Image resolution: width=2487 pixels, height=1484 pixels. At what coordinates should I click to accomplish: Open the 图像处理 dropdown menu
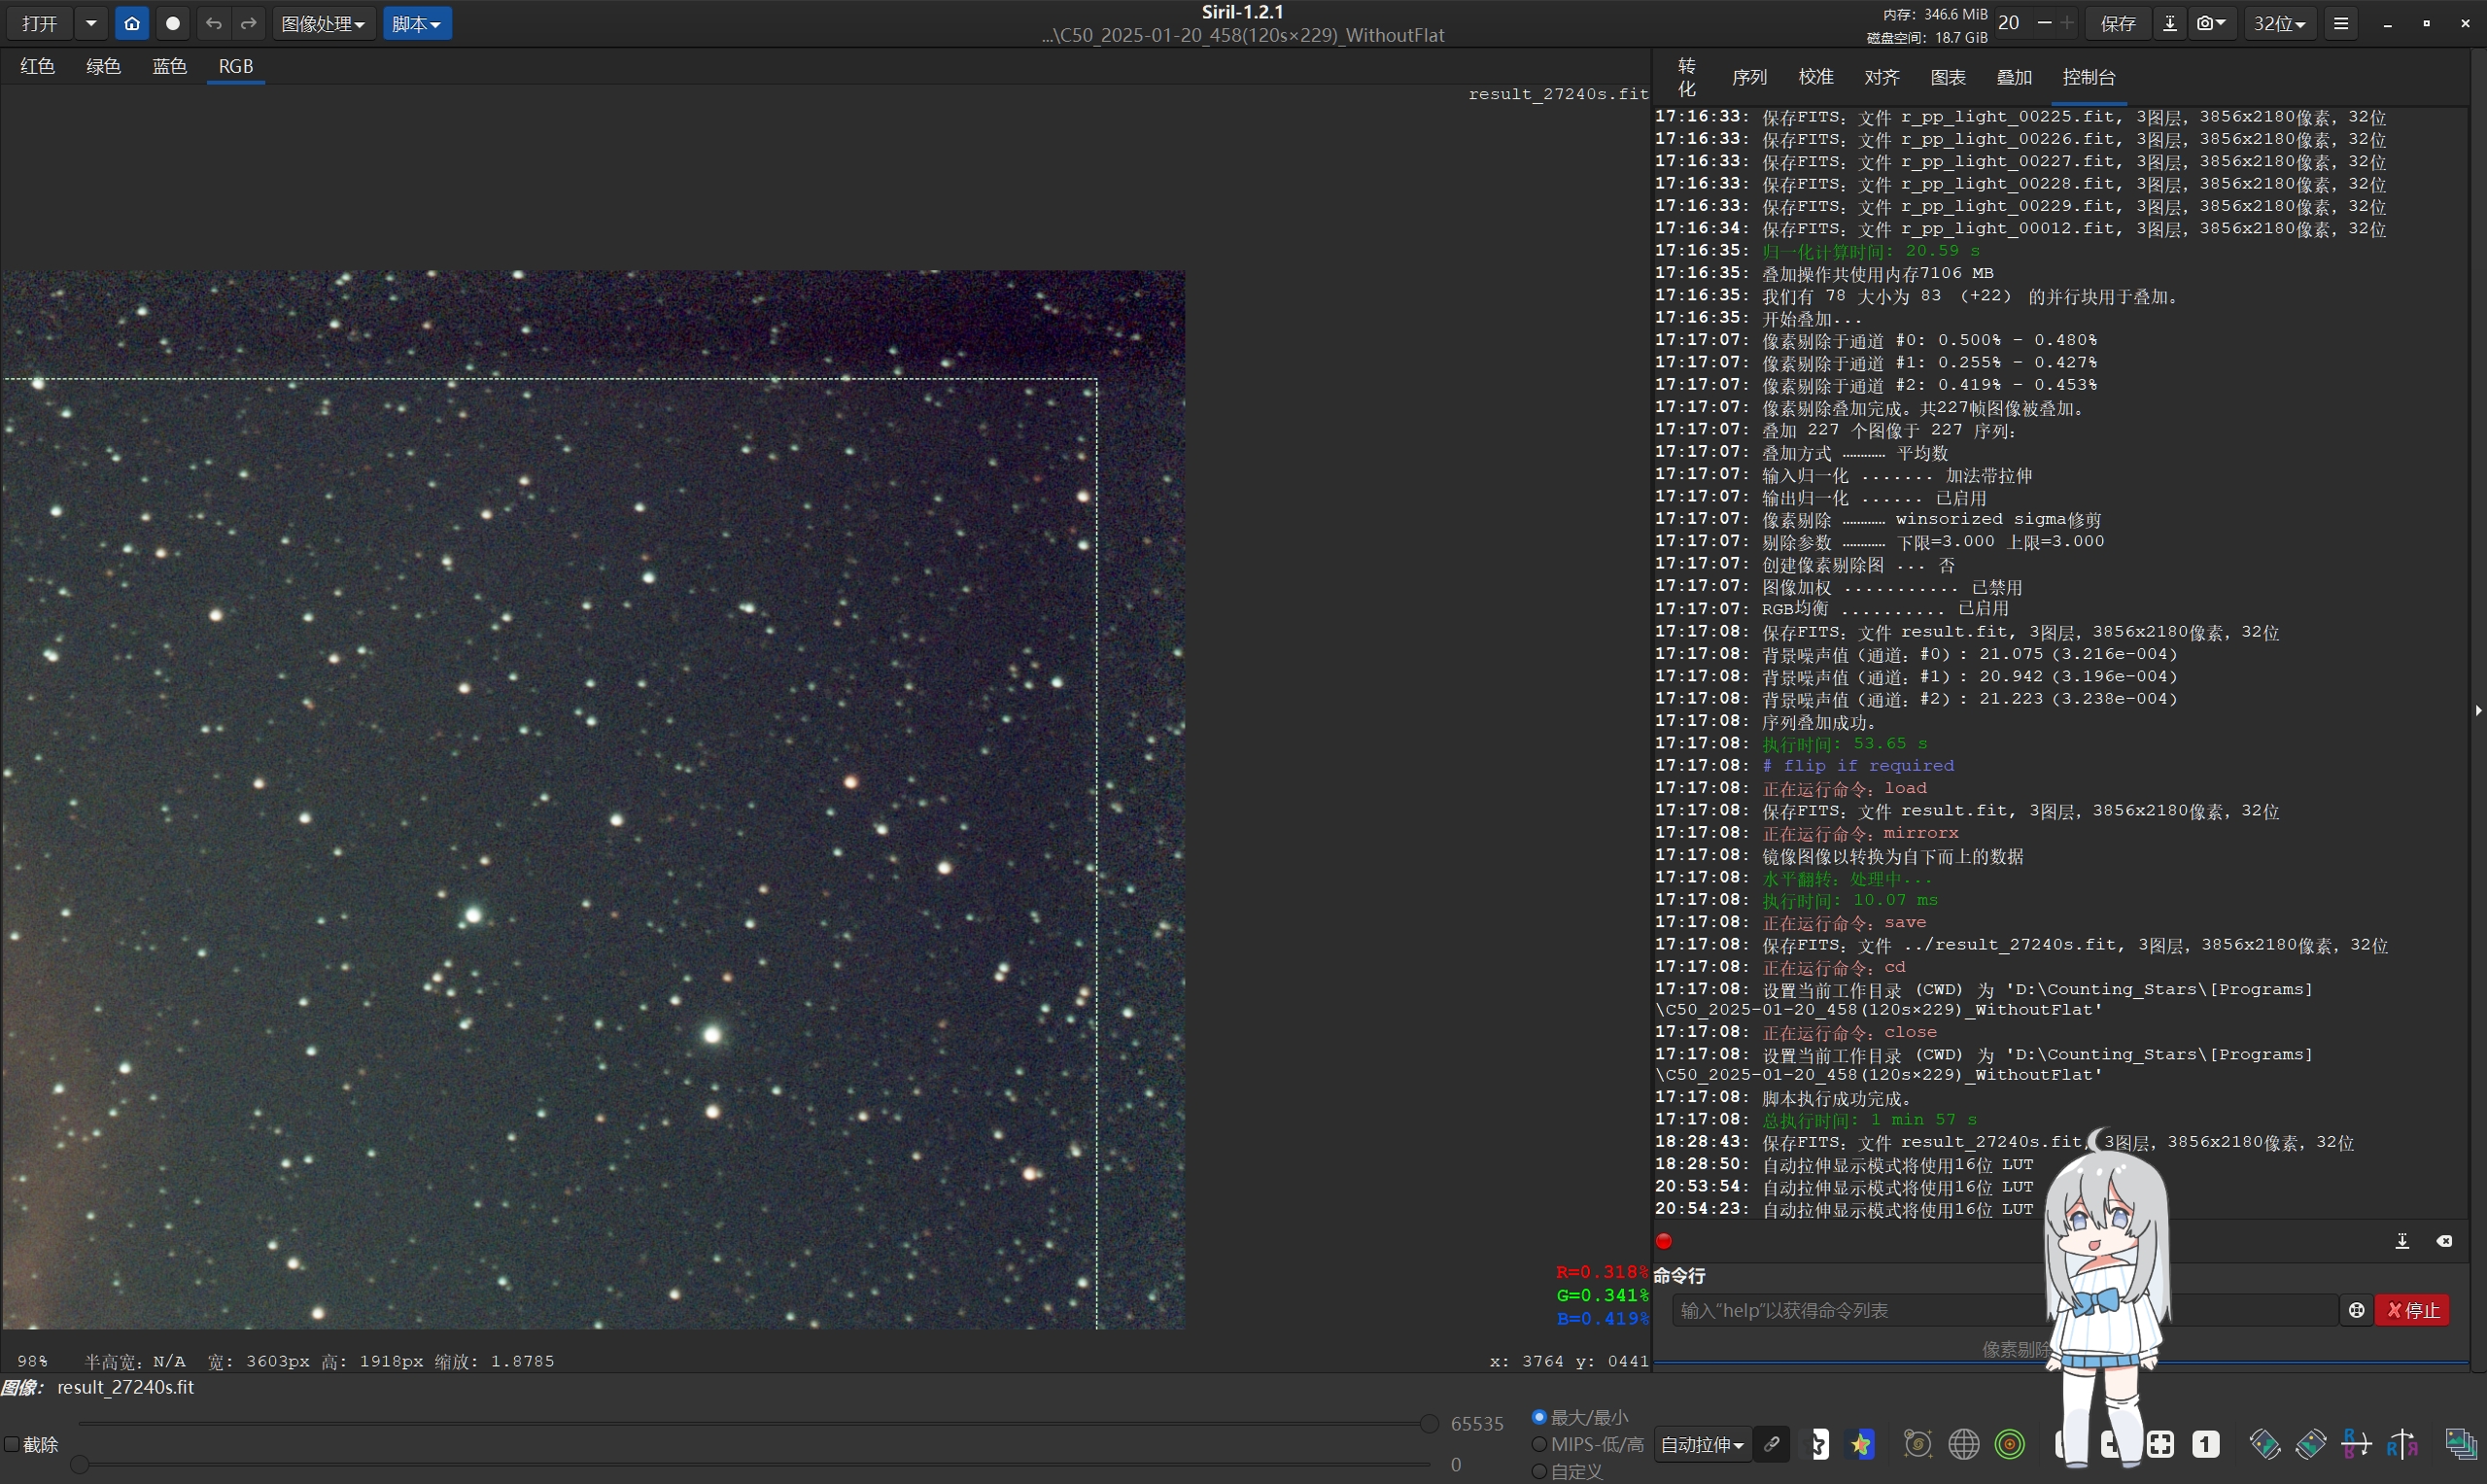pos(323,23)
